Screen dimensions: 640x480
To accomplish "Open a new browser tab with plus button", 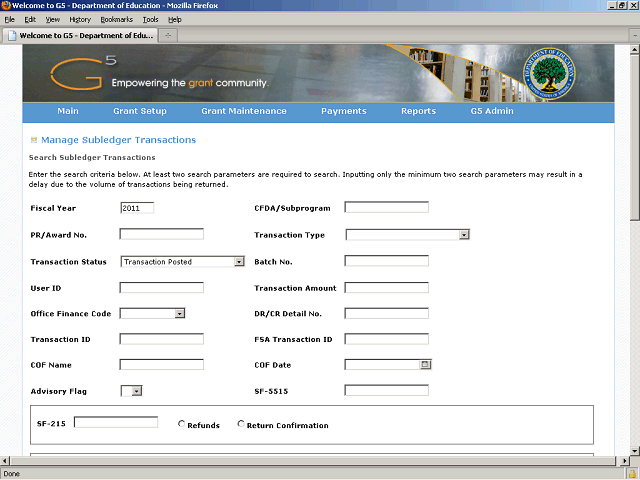I will (168, 36).
